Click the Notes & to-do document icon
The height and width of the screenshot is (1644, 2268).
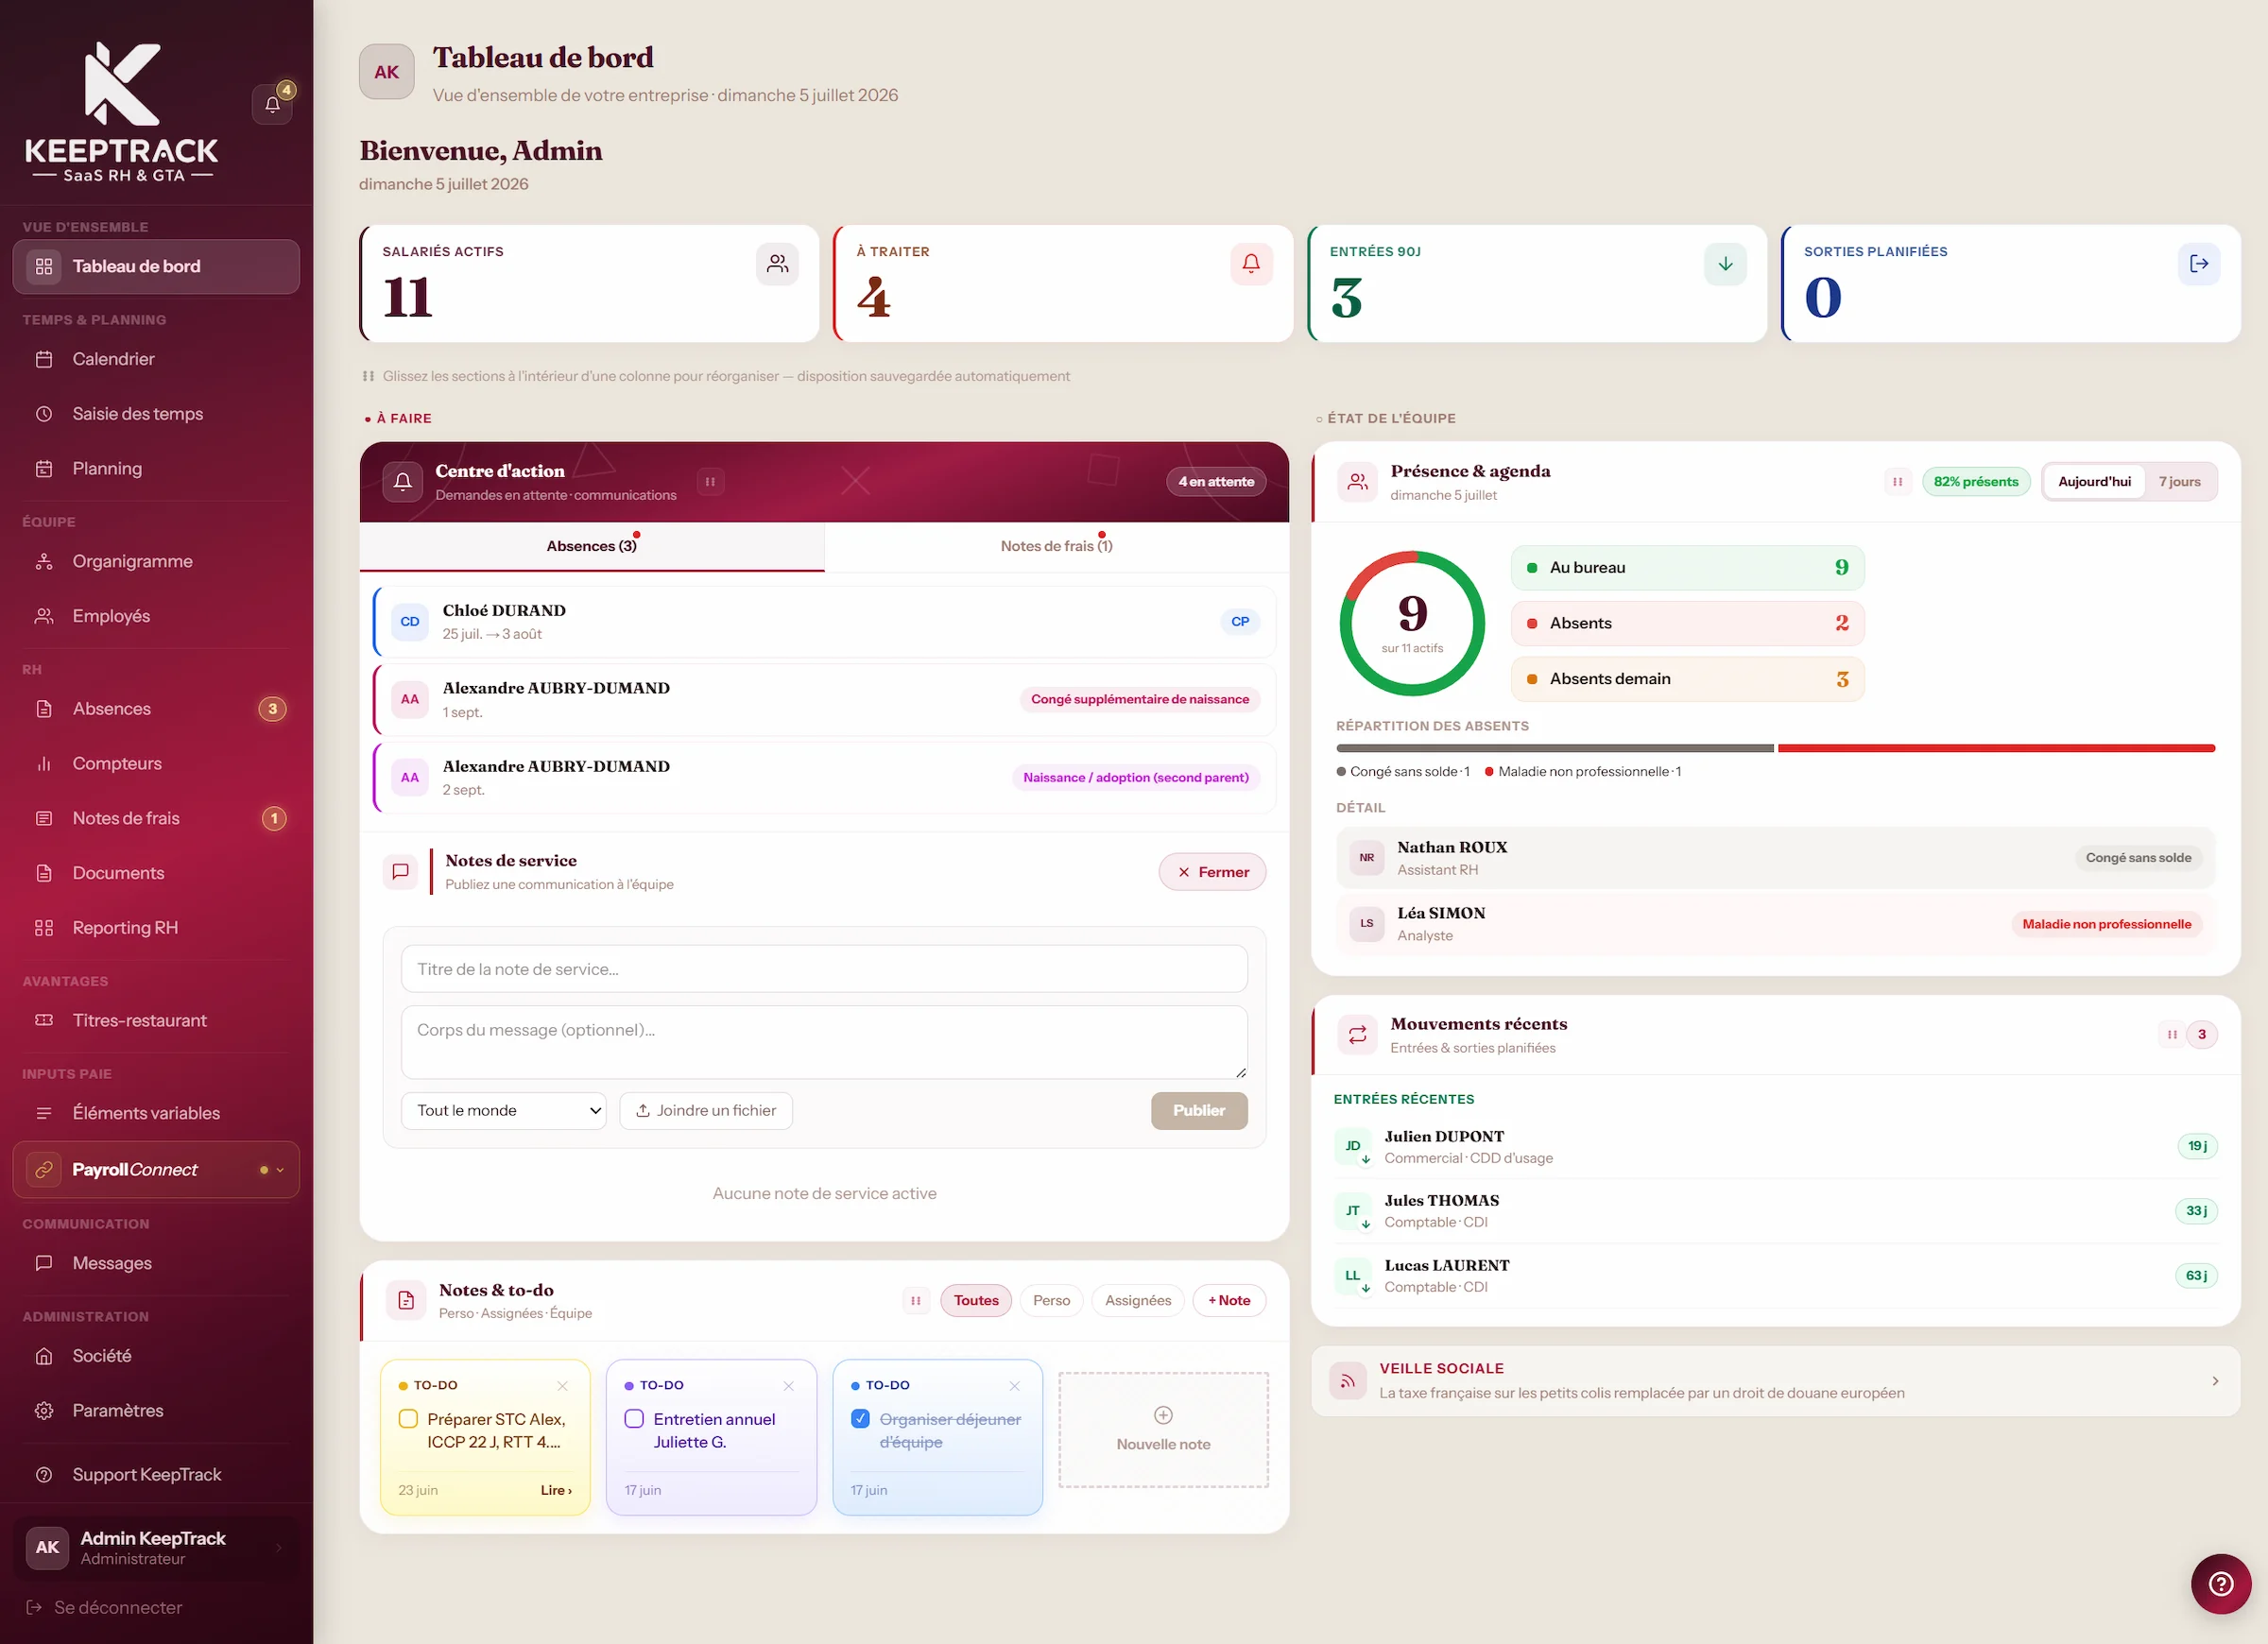point(406,1301)
